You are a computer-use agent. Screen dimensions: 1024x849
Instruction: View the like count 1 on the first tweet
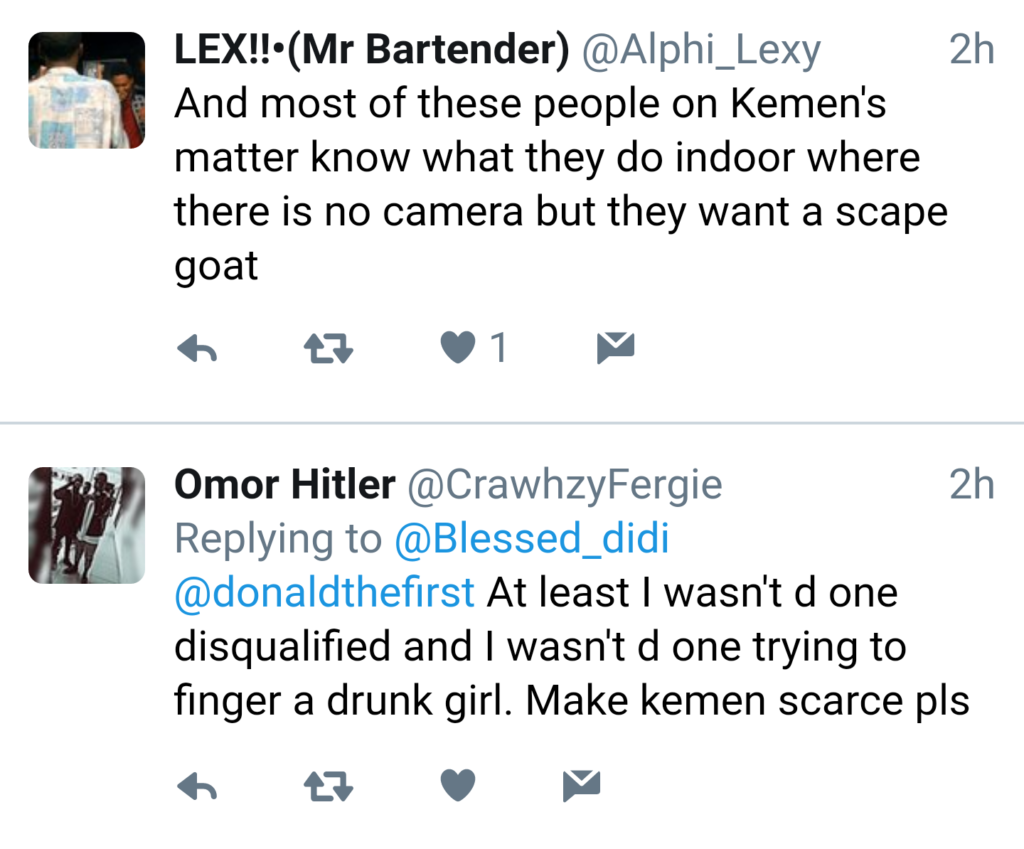tap(497, 348)
